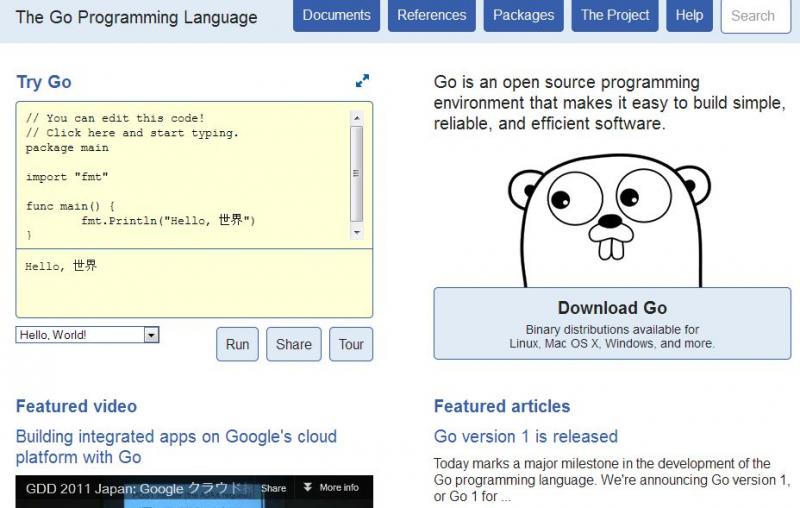800x508 pixels.
Task: Click the Hello output text in output pane
Action: 61,266
